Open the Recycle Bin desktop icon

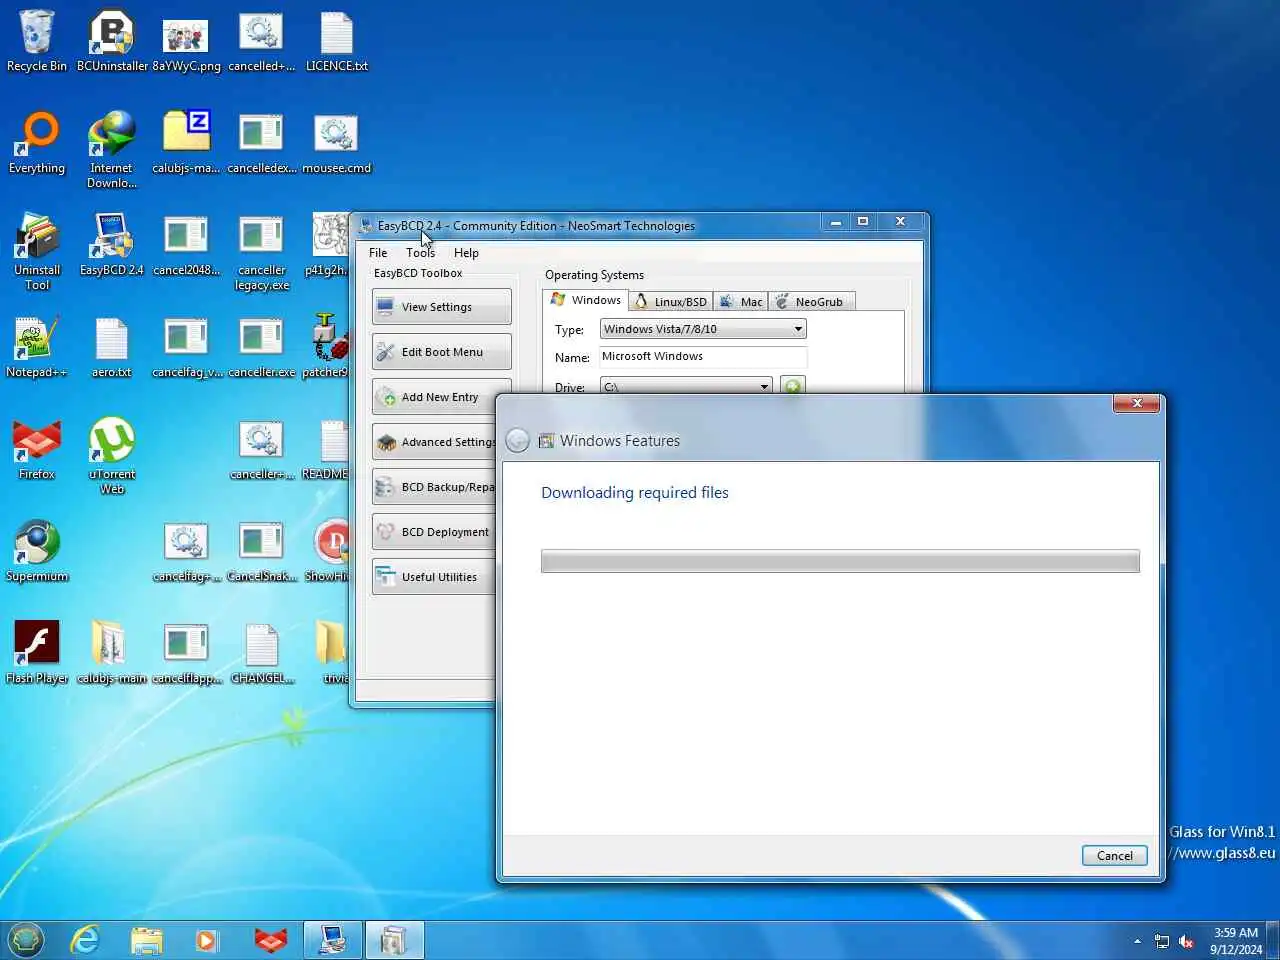(37, 42)
